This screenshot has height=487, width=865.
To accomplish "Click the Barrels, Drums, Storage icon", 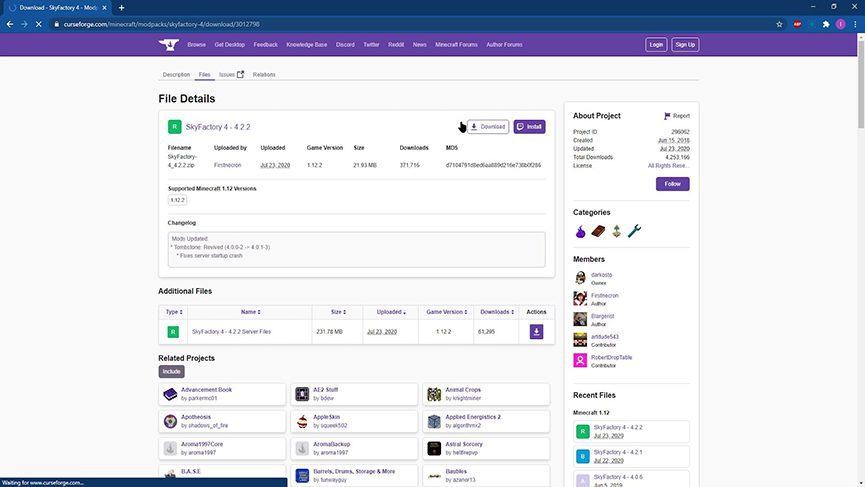I will pos(302,475).
